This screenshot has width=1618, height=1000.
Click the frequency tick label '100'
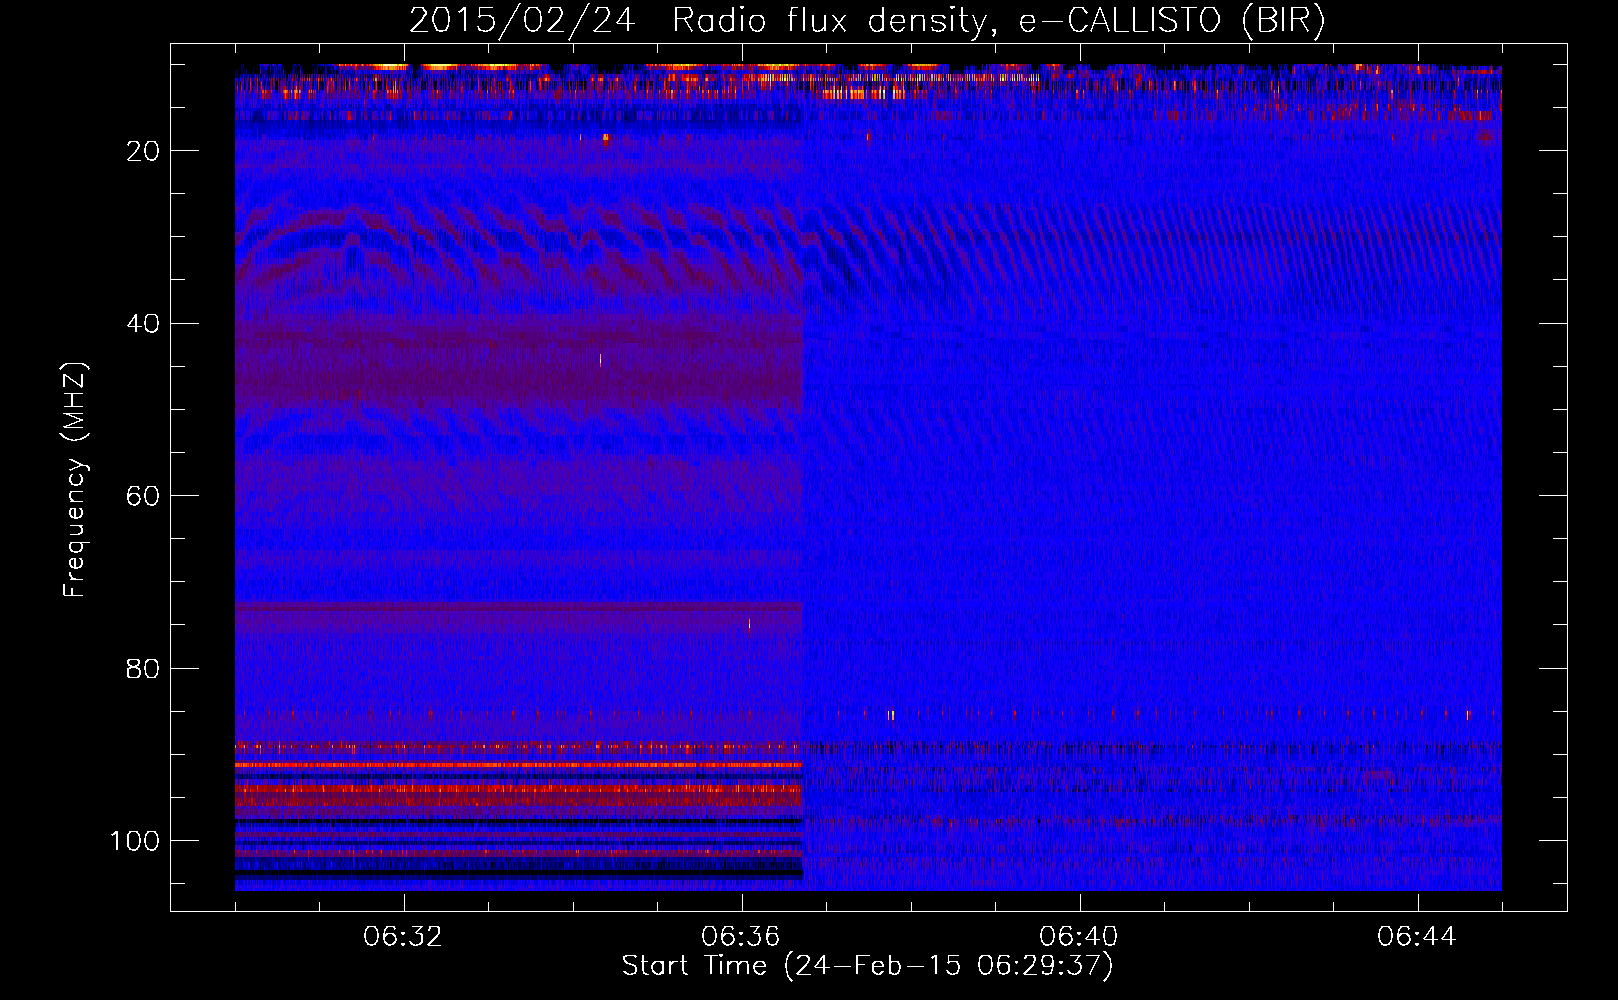135,841
